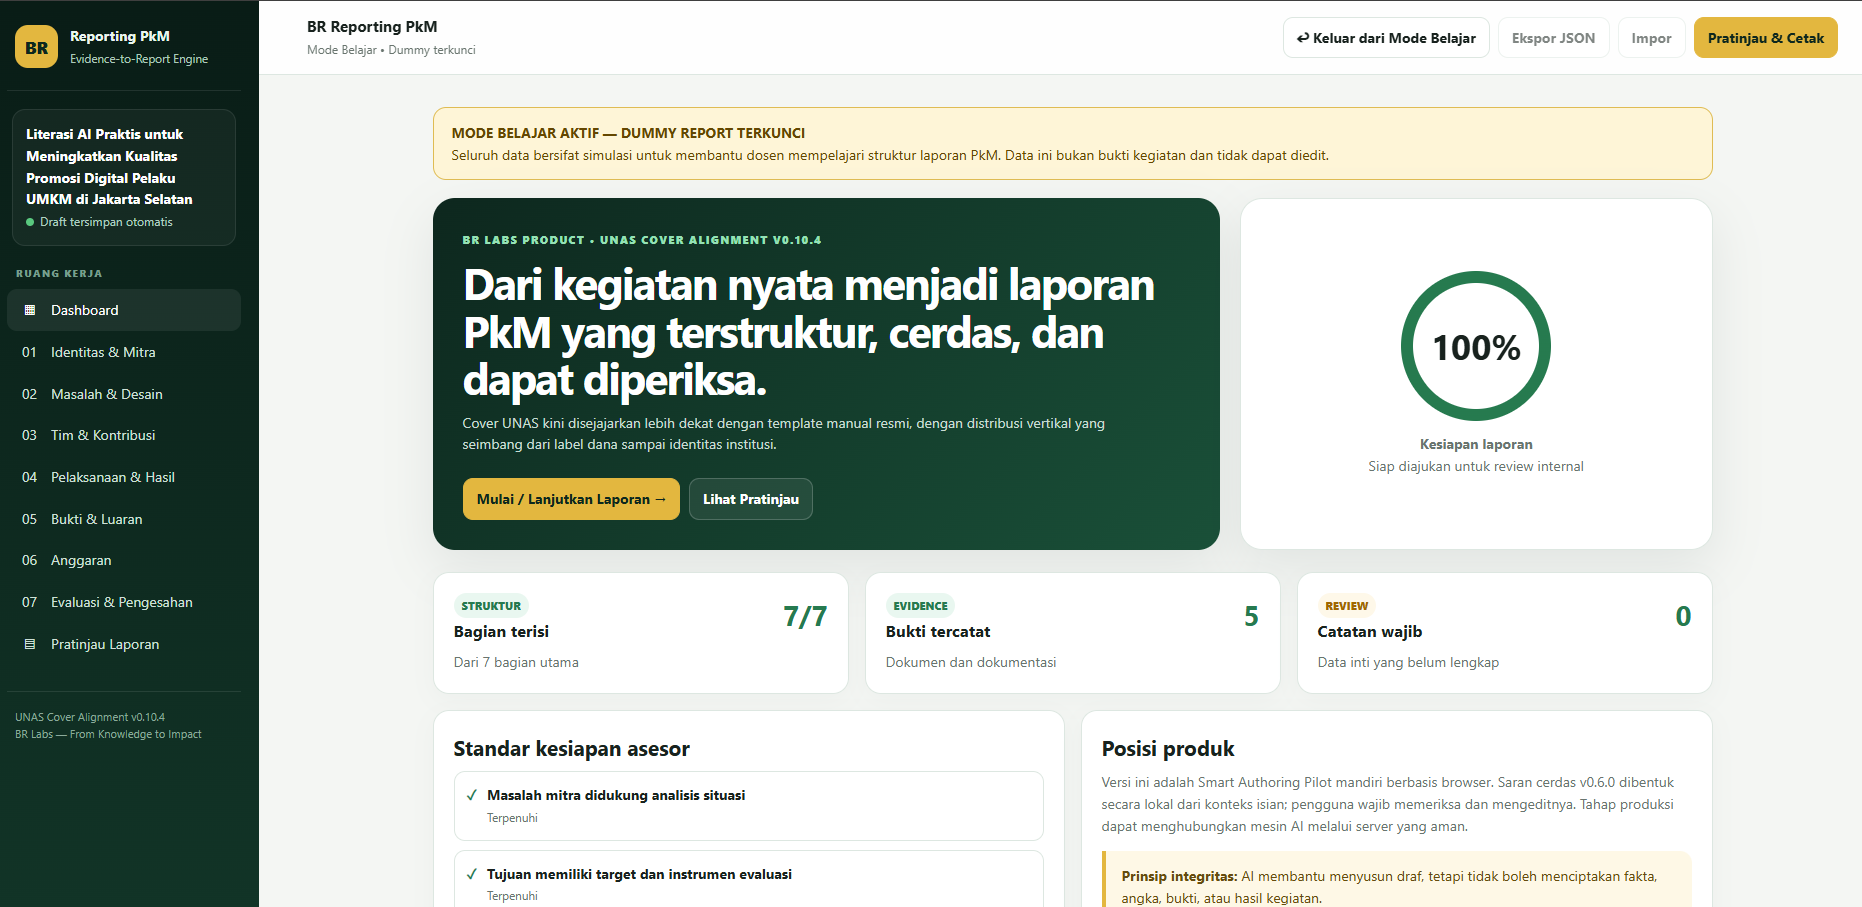Click the Kesiapan laporan label
The height and width of the screenshot is (907, 1862).
click(x=1476, y=444)
